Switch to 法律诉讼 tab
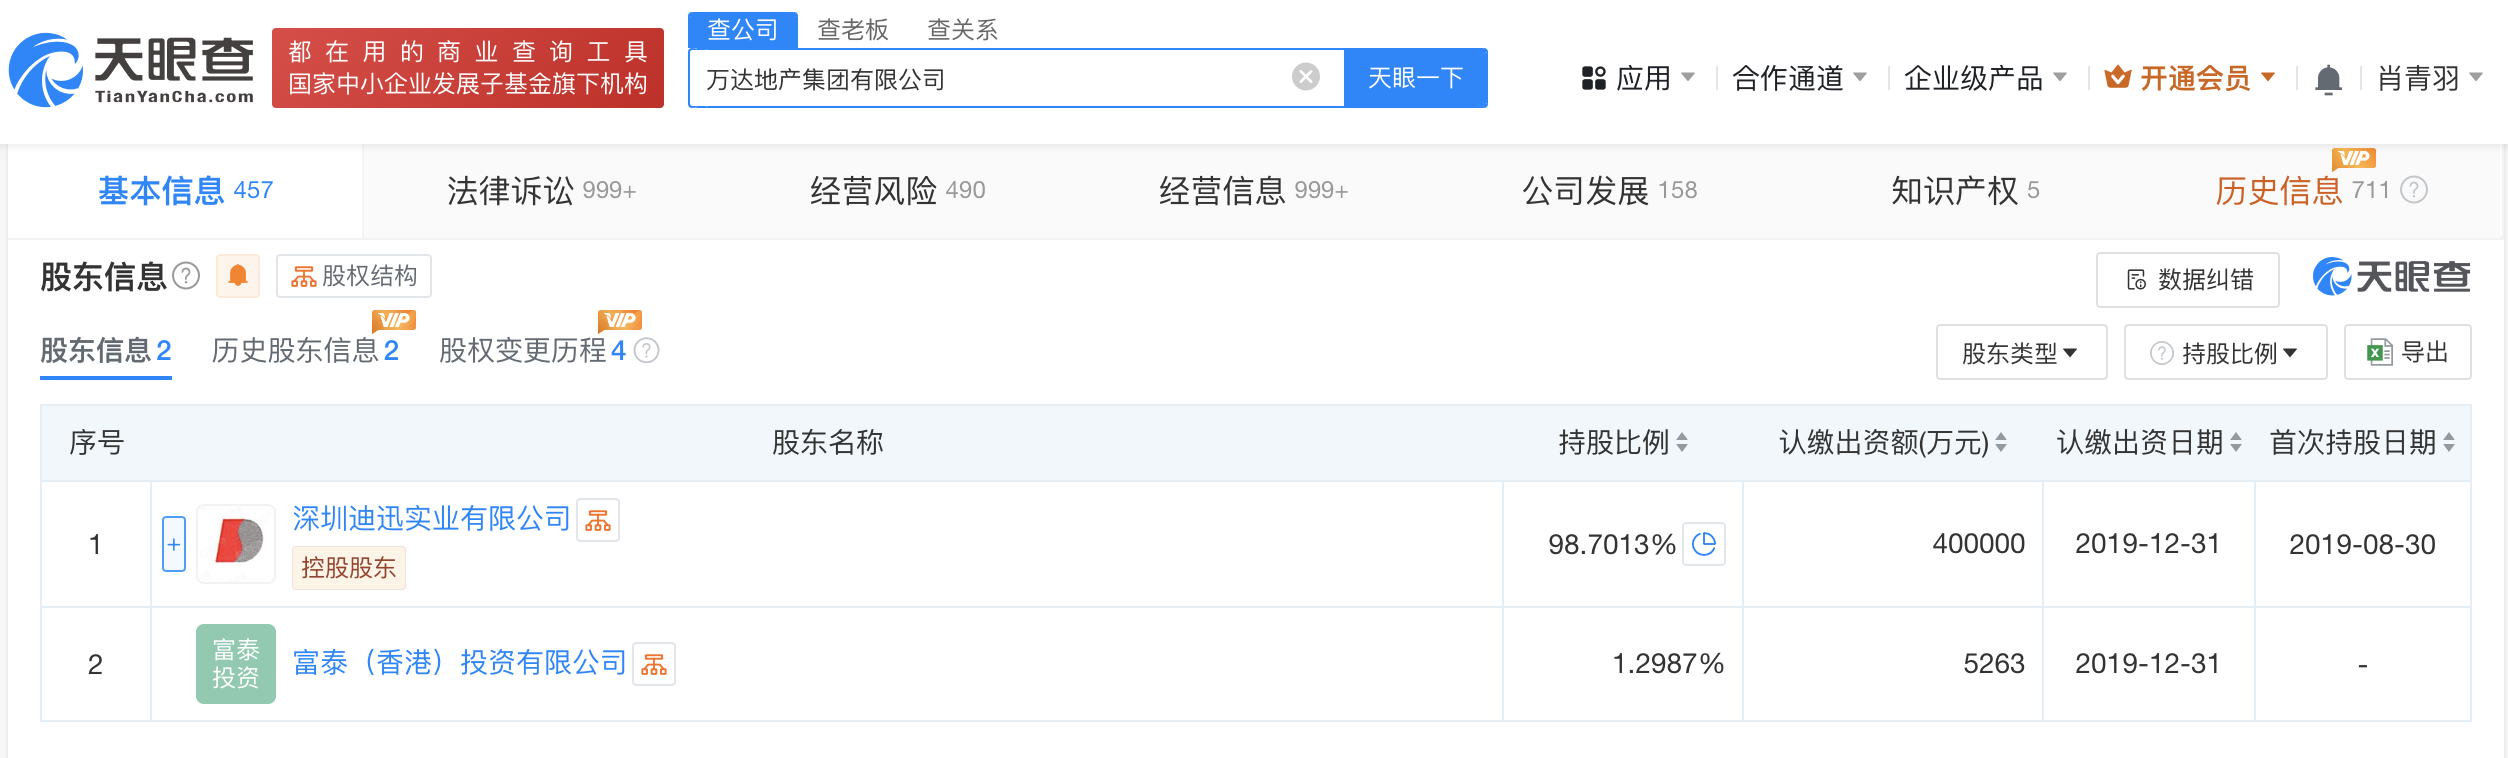Screen dimensions: 2508x758 pyautogui.click(x=541, y=190)
